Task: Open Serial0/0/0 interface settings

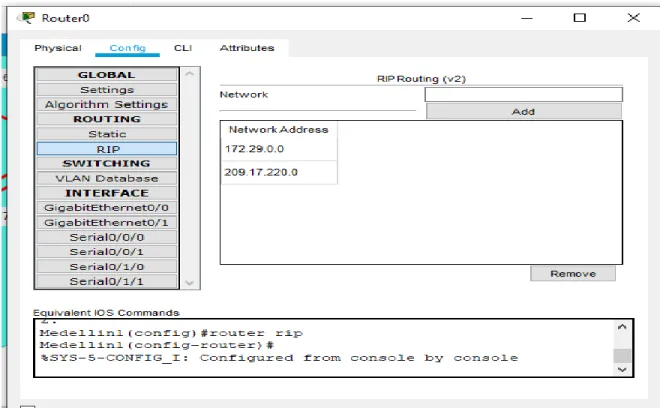Action: (106, 237)
